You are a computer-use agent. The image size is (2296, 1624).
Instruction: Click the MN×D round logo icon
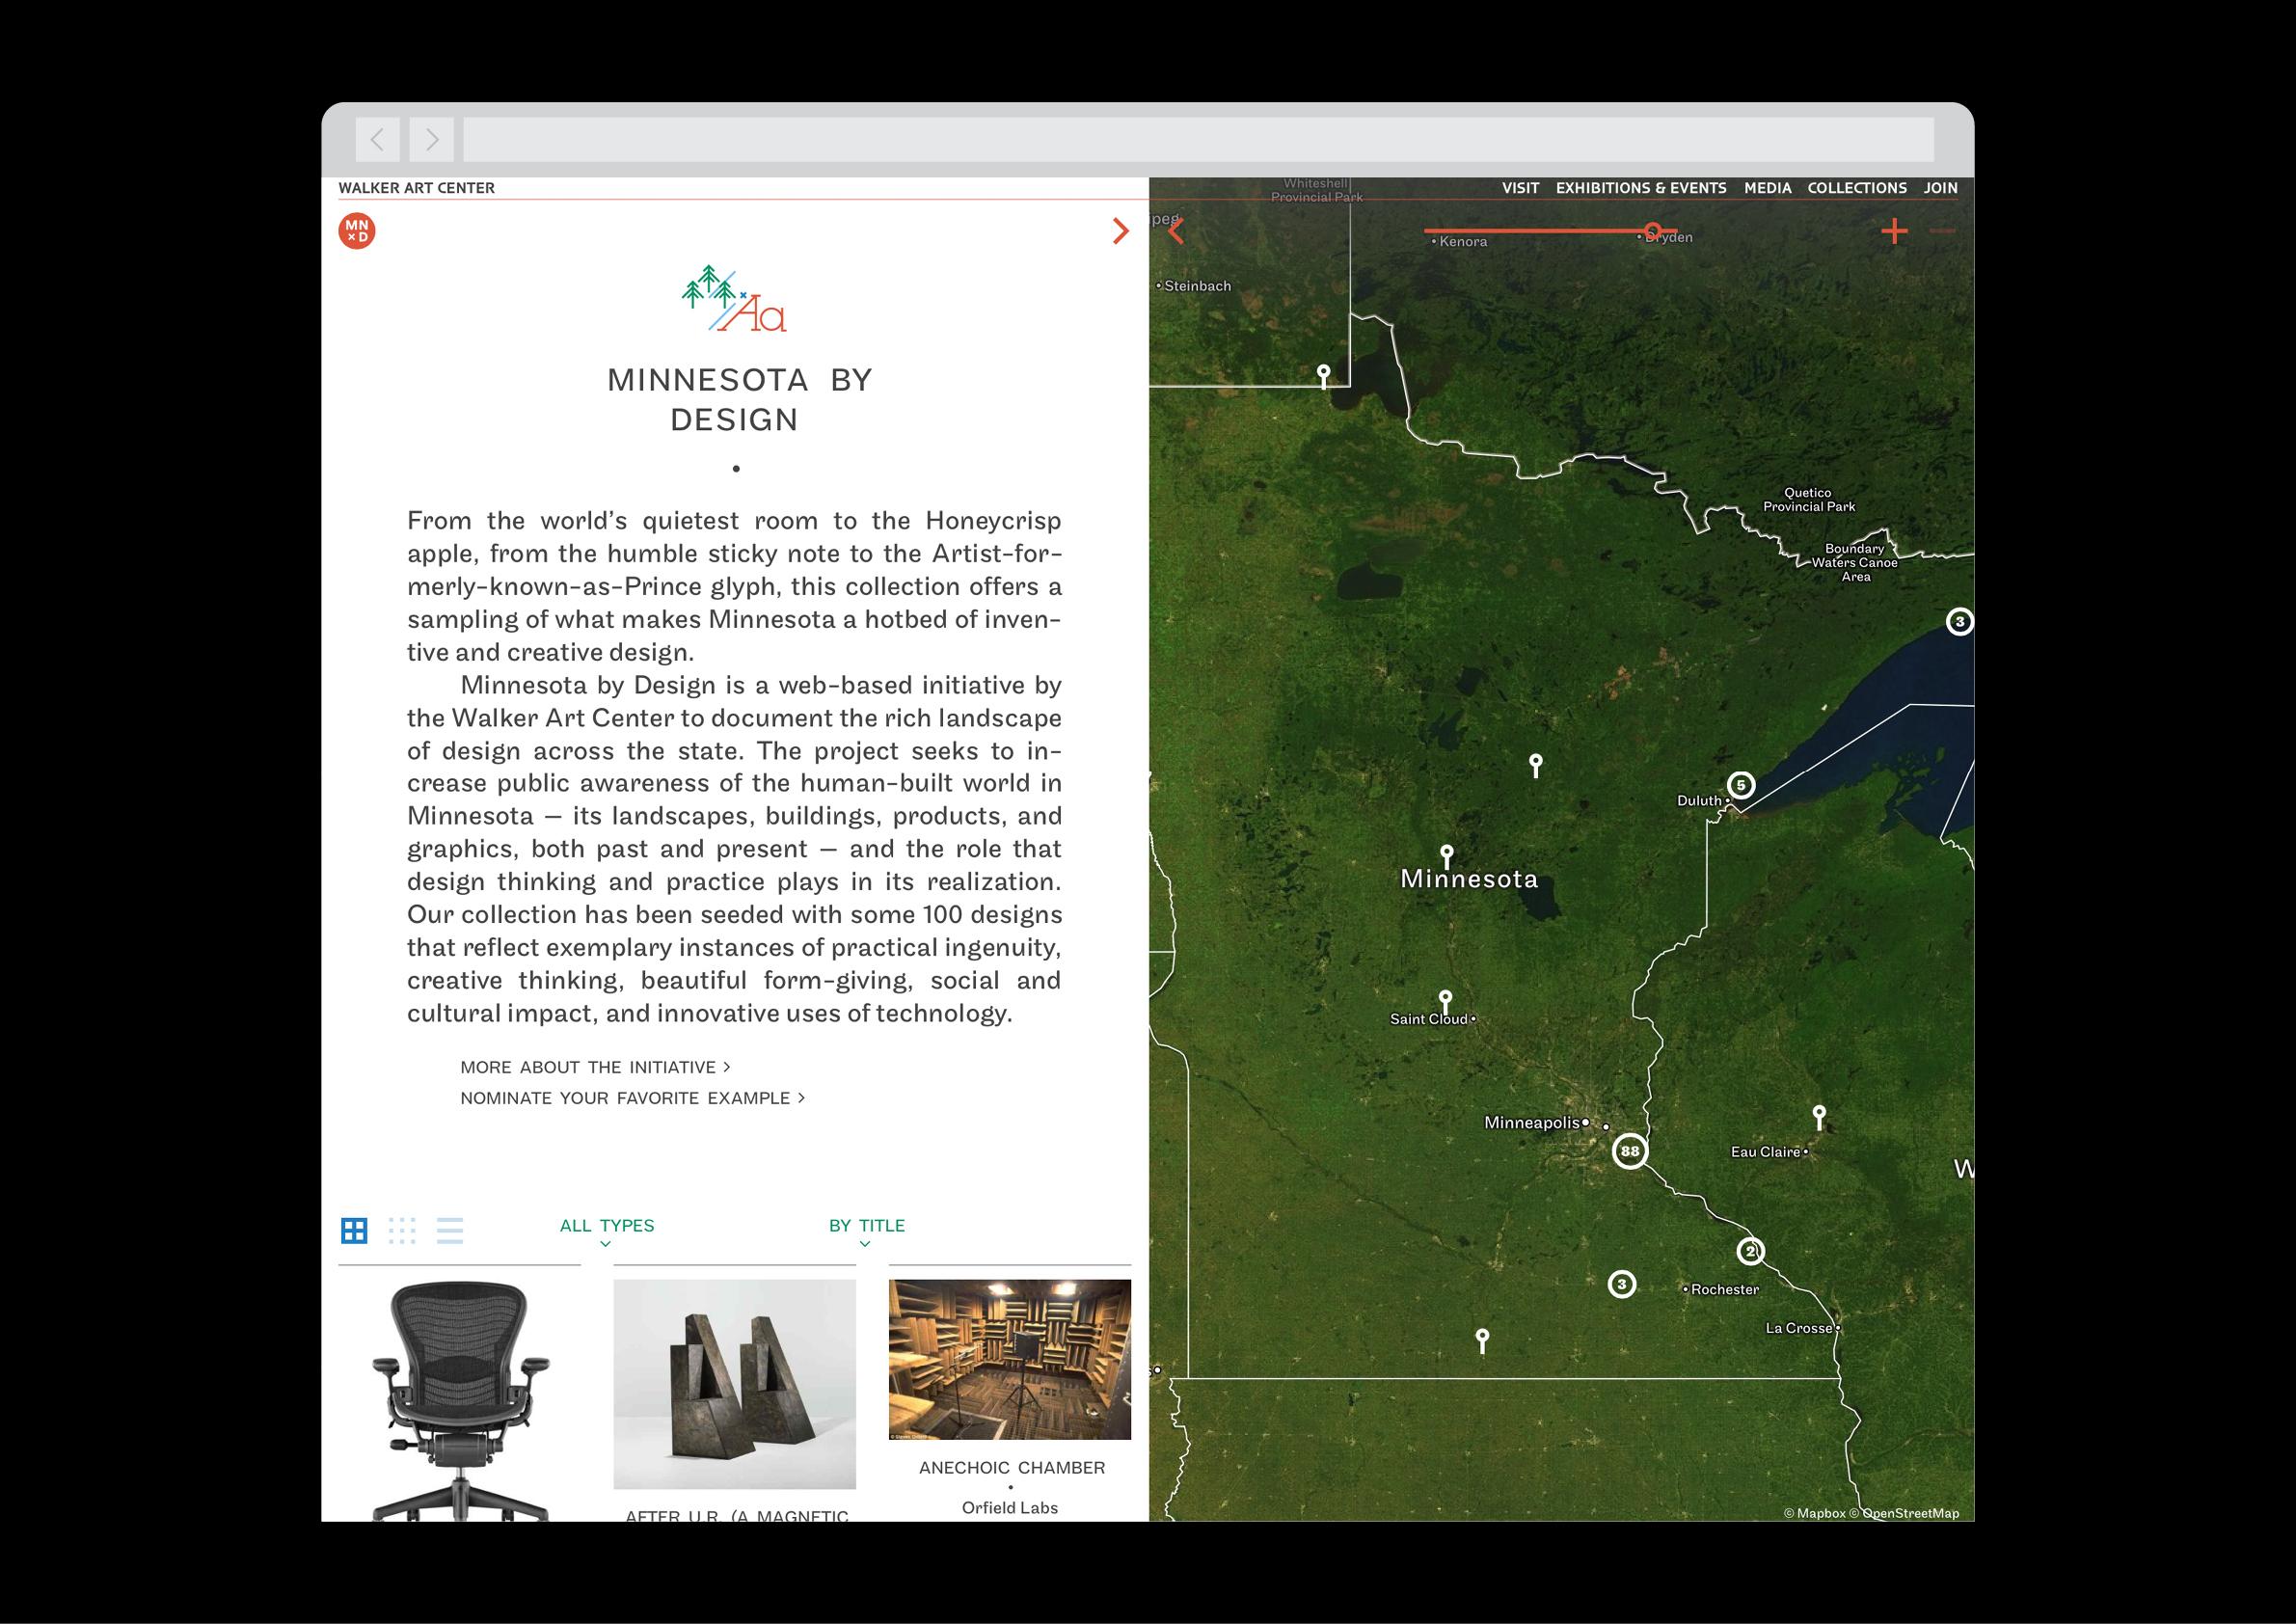pyautogui.click(x=357, y=231)
